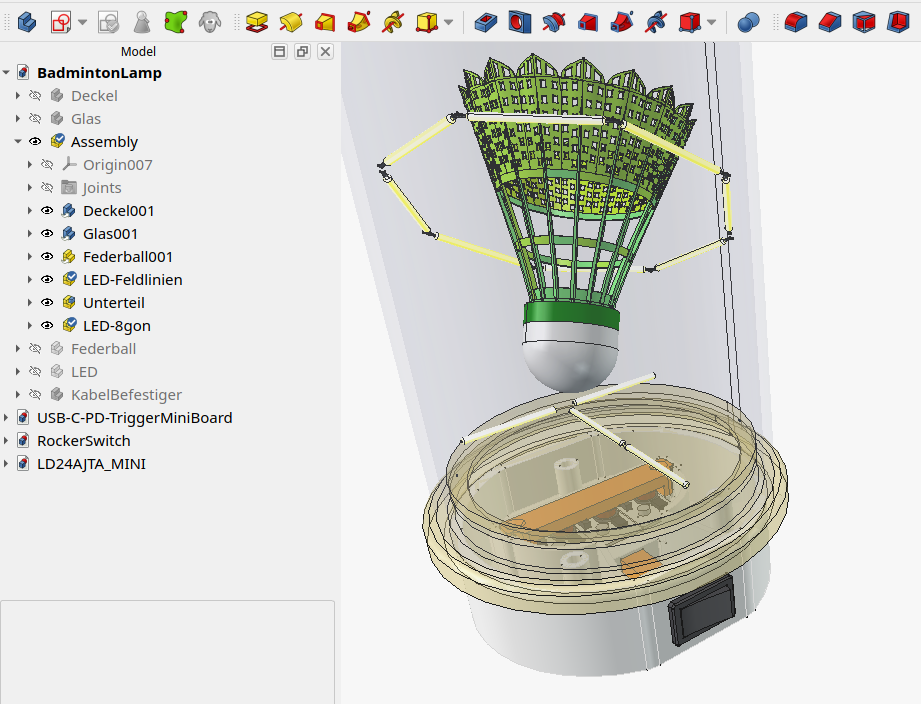Image resolution: width=921 pixels, height=704 pixels.
Task: Expand the RockerSwitch document node
Action: coord(6,441)
